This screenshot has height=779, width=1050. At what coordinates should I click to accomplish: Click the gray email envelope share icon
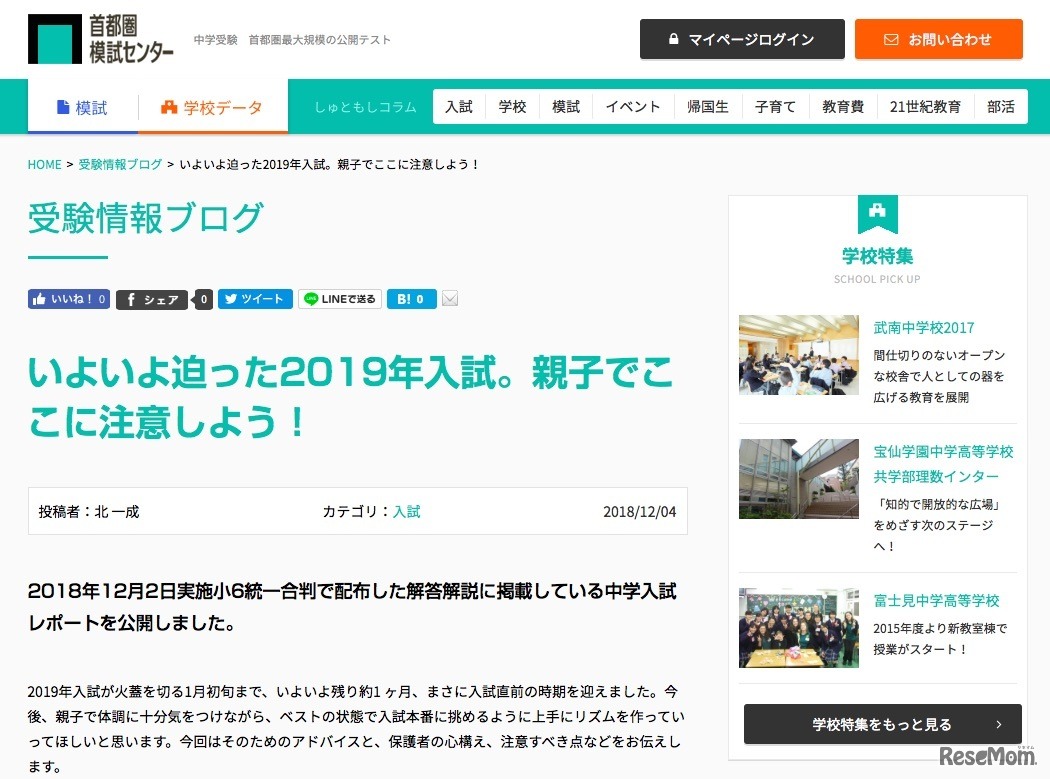click(450, 299)
